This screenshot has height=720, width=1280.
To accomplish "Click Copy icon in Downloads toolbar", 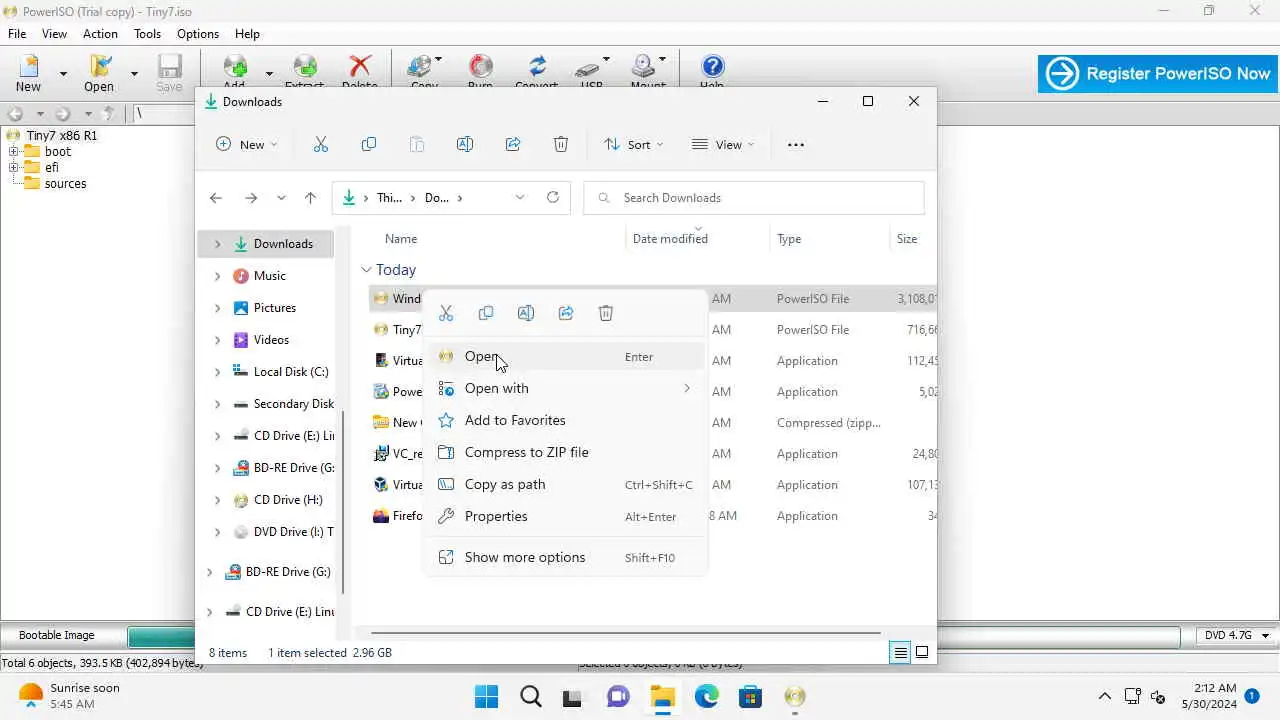I will coord(369,144).
